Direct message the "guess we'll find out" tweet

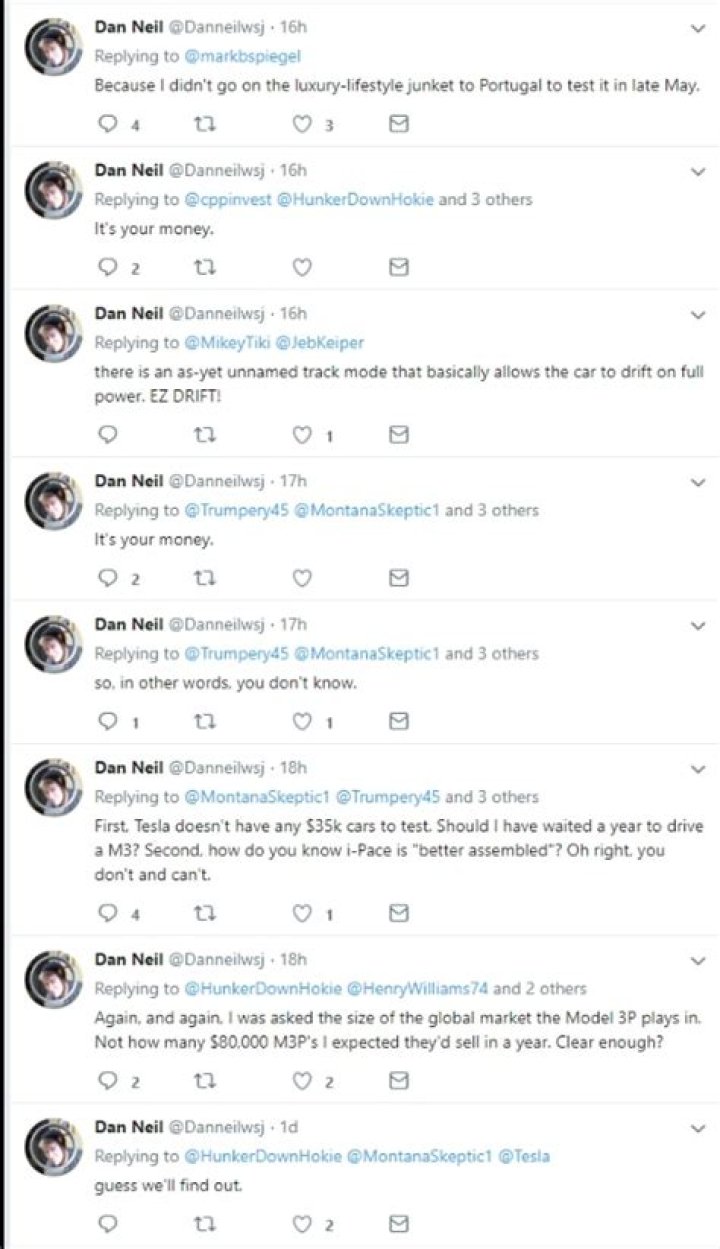(x=398, y=1223)
